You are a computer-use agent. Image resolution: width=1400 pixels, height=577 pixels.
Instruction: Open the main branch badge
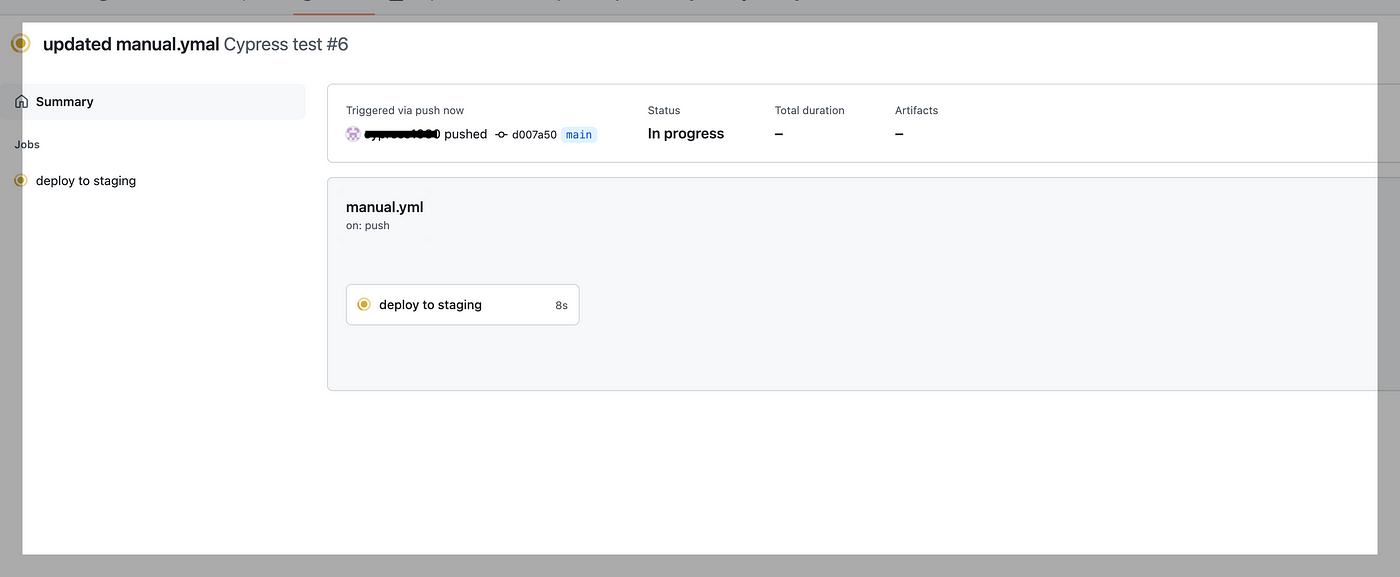pos(578,133)
